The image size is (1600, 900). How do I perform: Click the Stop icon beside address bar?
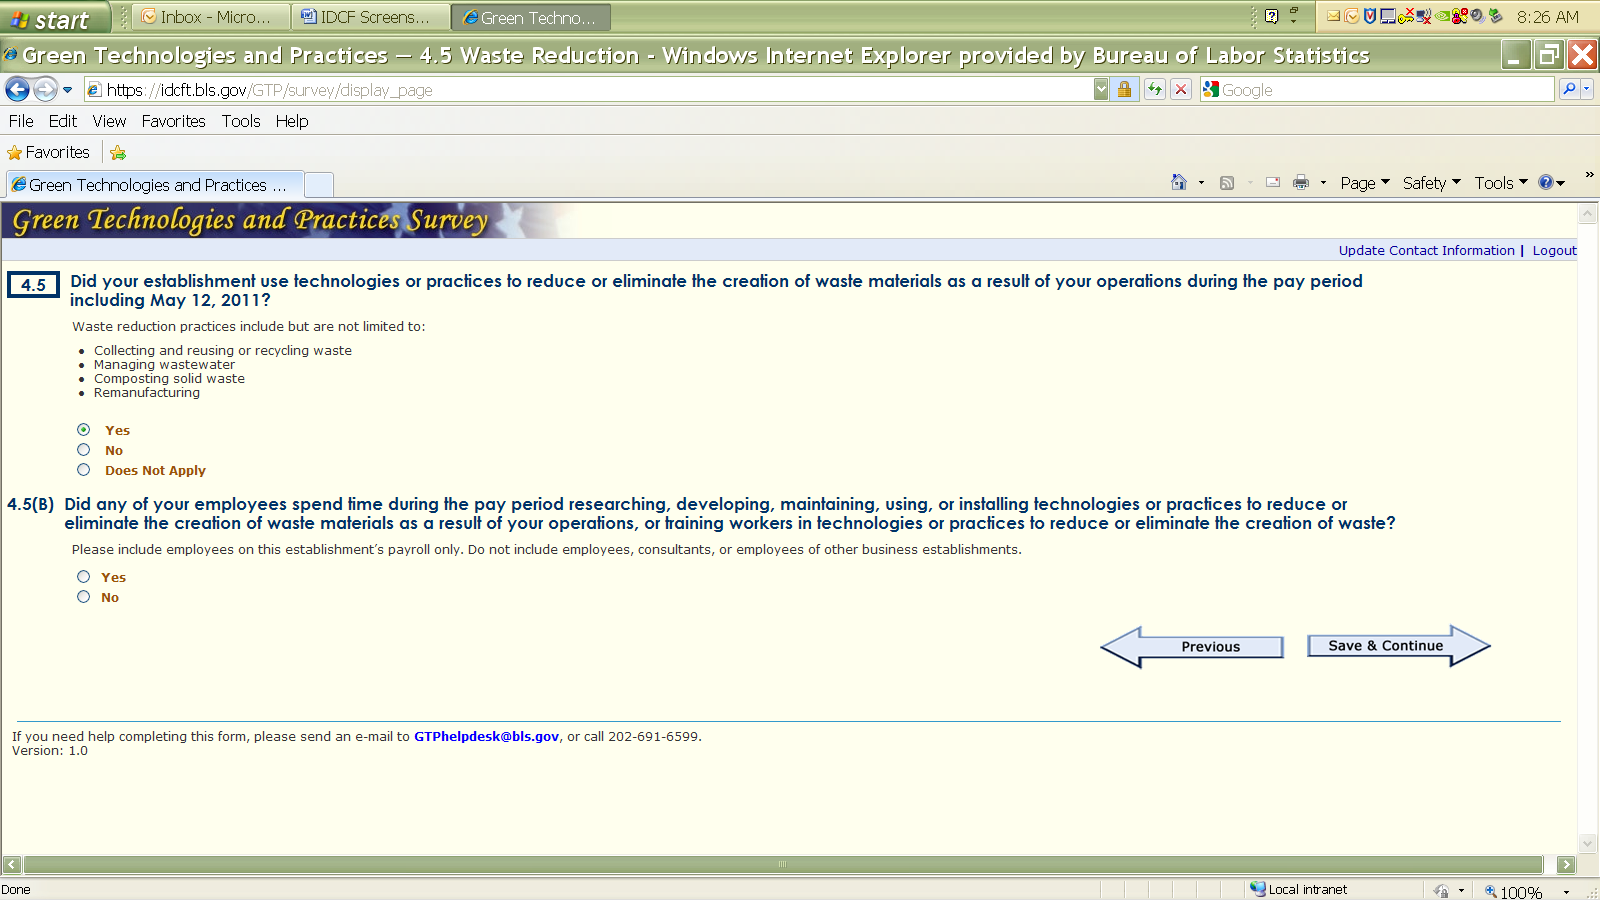point(1181,90)
